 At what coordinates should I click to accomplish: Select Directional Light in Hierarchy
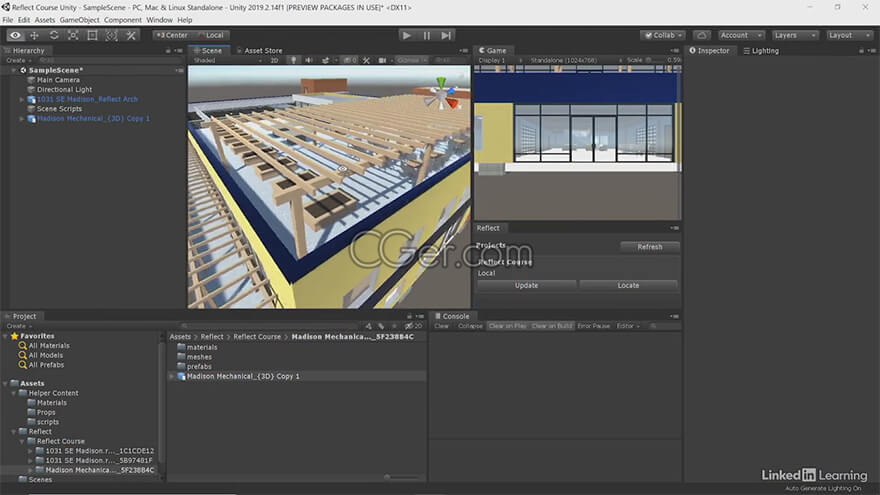65,89
